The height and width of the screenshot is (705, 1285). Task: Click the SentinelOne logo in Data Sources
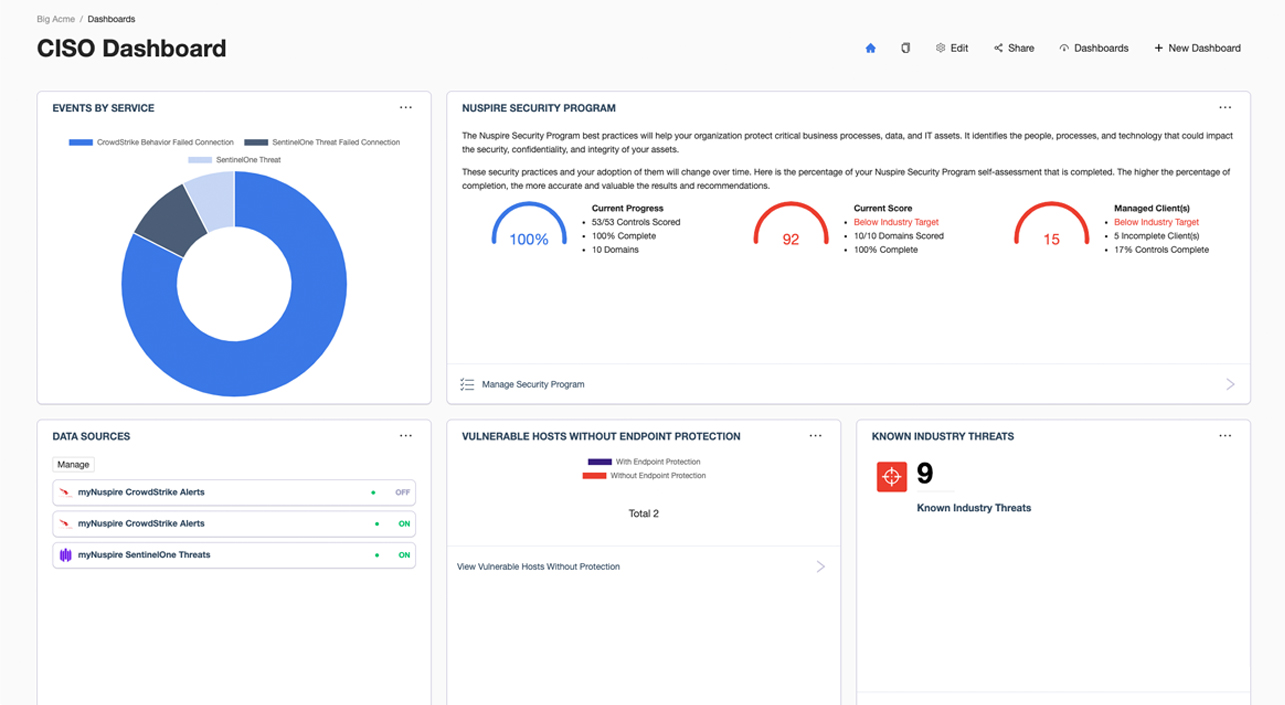click(x=66, y=554)
